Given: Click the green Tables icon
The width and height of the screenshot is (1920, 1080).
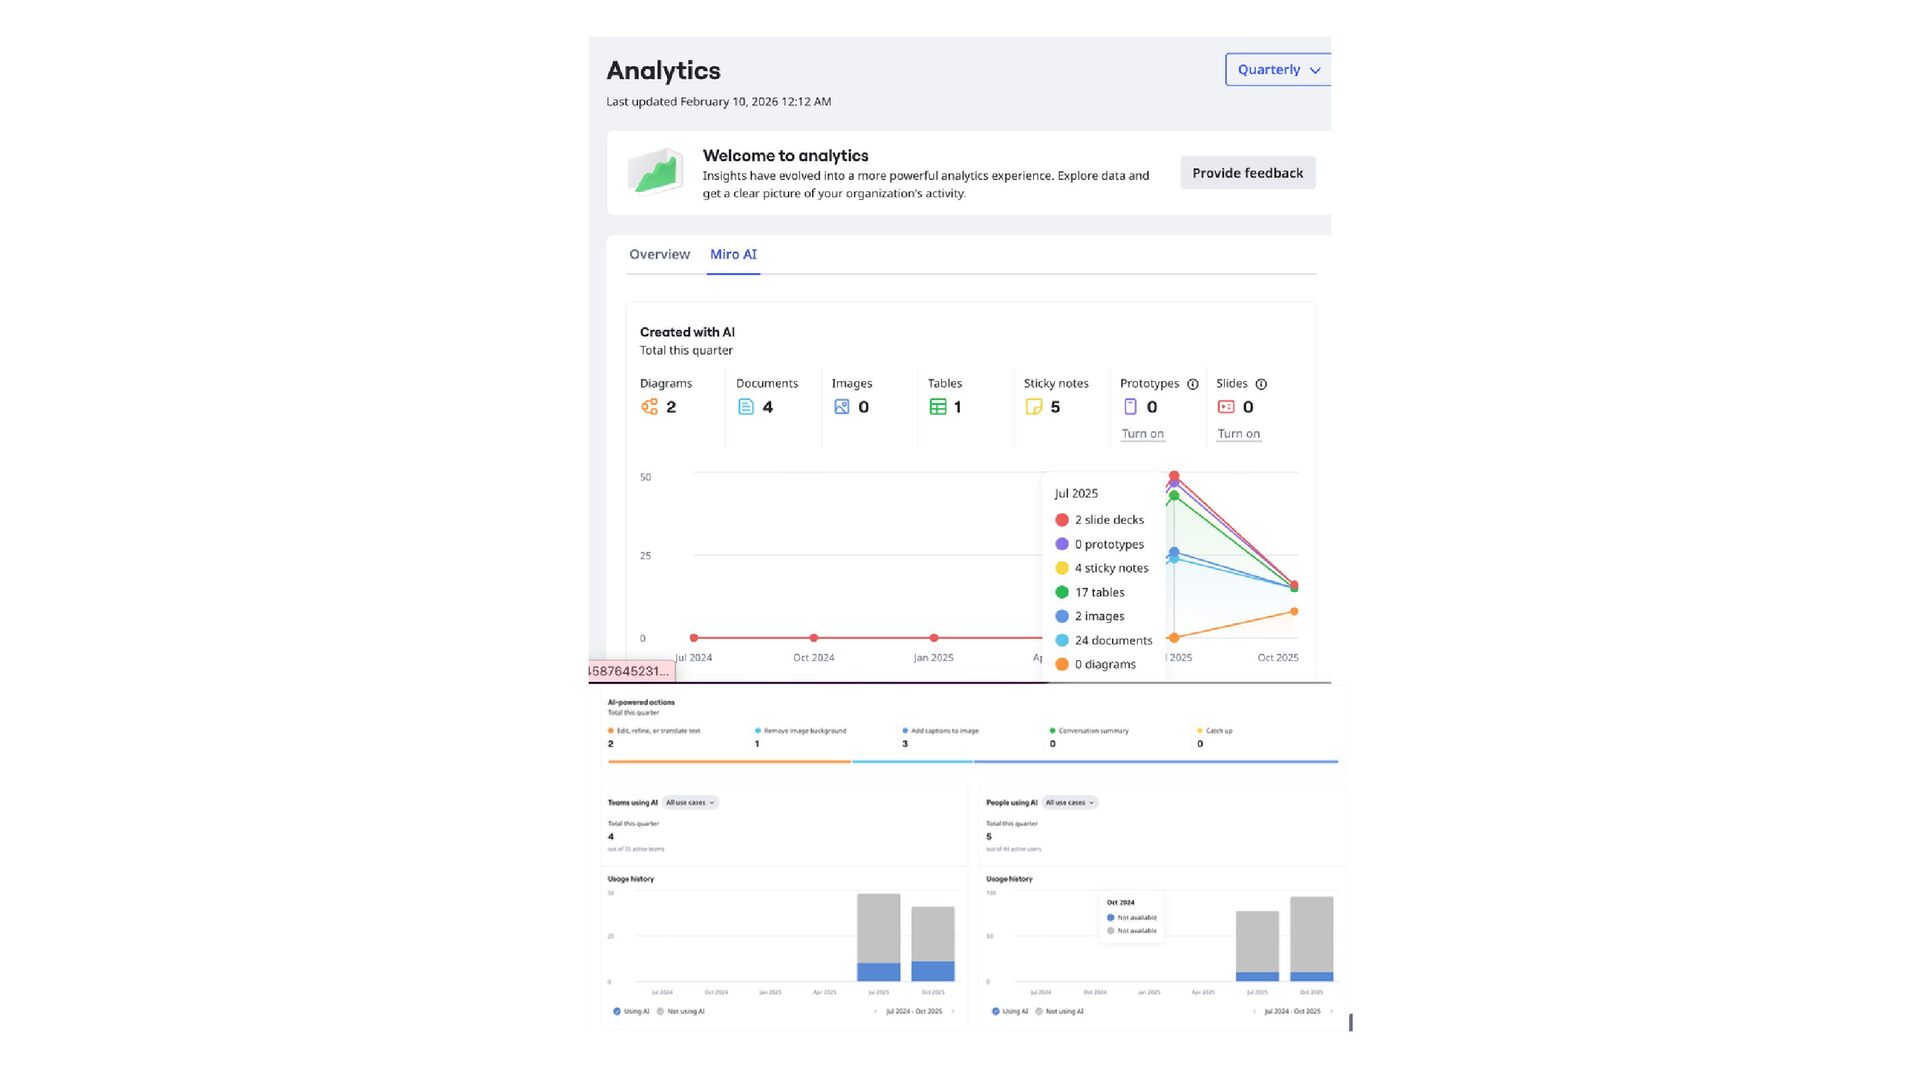Looking at the screenshot, I should tap(937, 407).
